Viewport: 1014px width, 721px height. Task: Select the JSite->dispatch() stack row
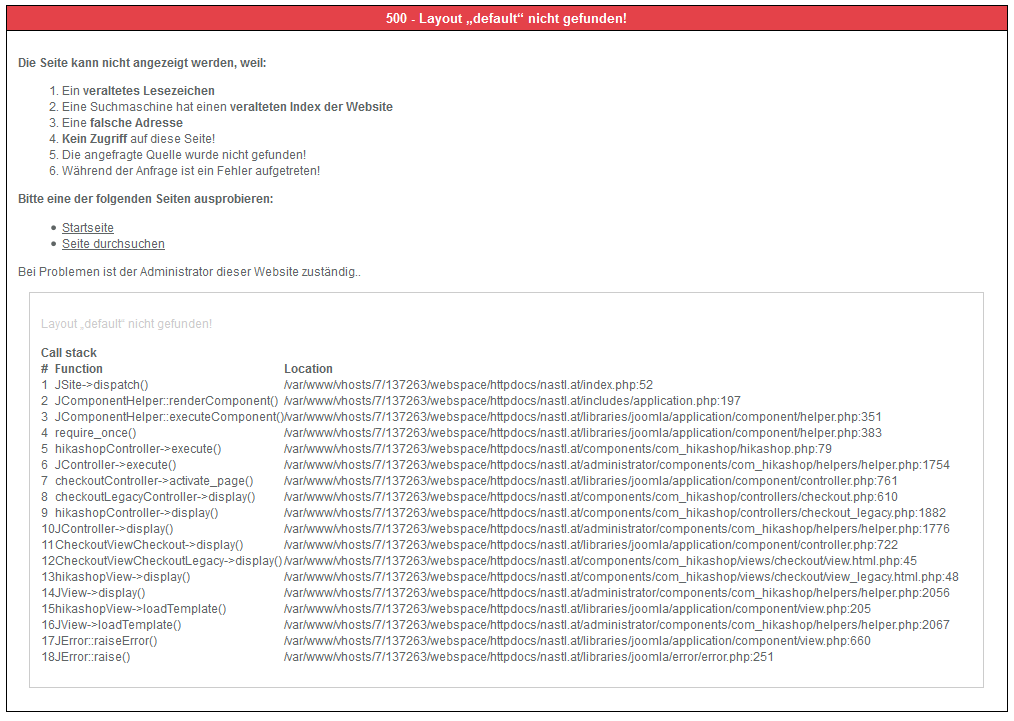coord(101,385)
